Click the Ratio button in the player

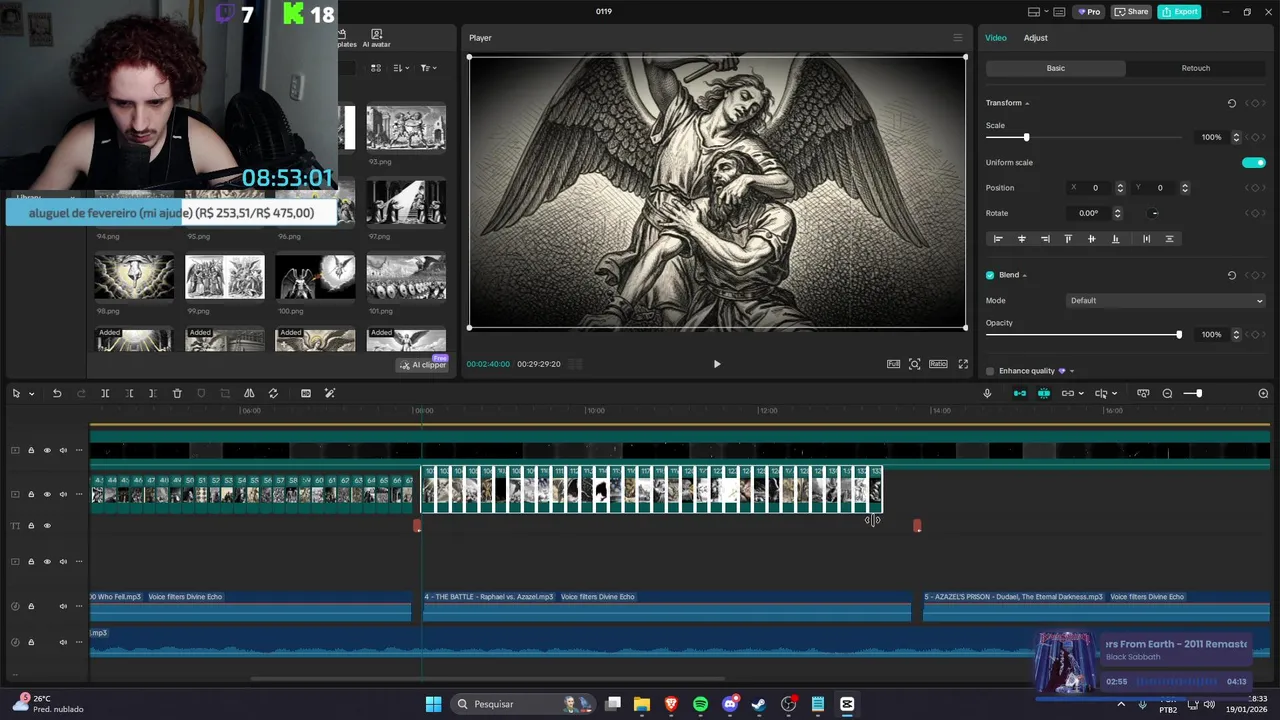[938, 364]
